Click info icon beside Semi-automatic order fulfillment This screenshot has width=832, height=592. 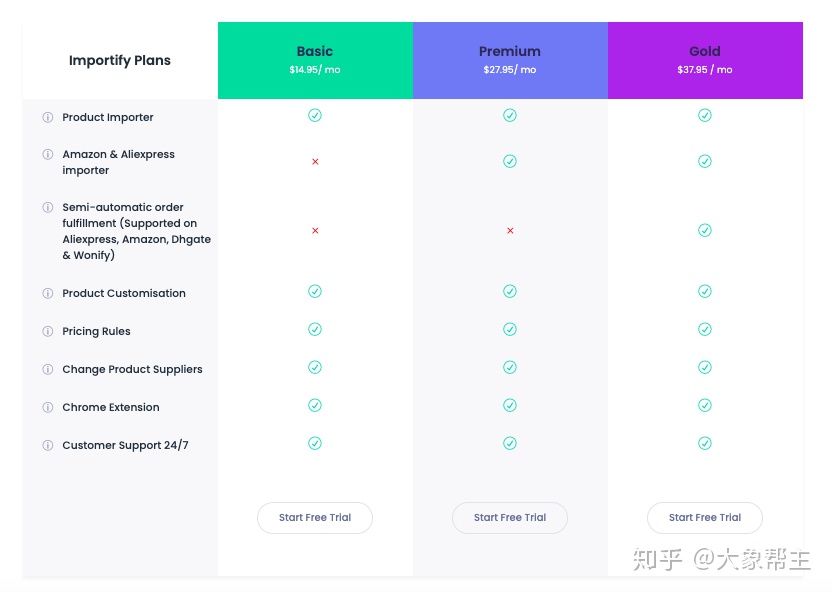click(47, 208)
